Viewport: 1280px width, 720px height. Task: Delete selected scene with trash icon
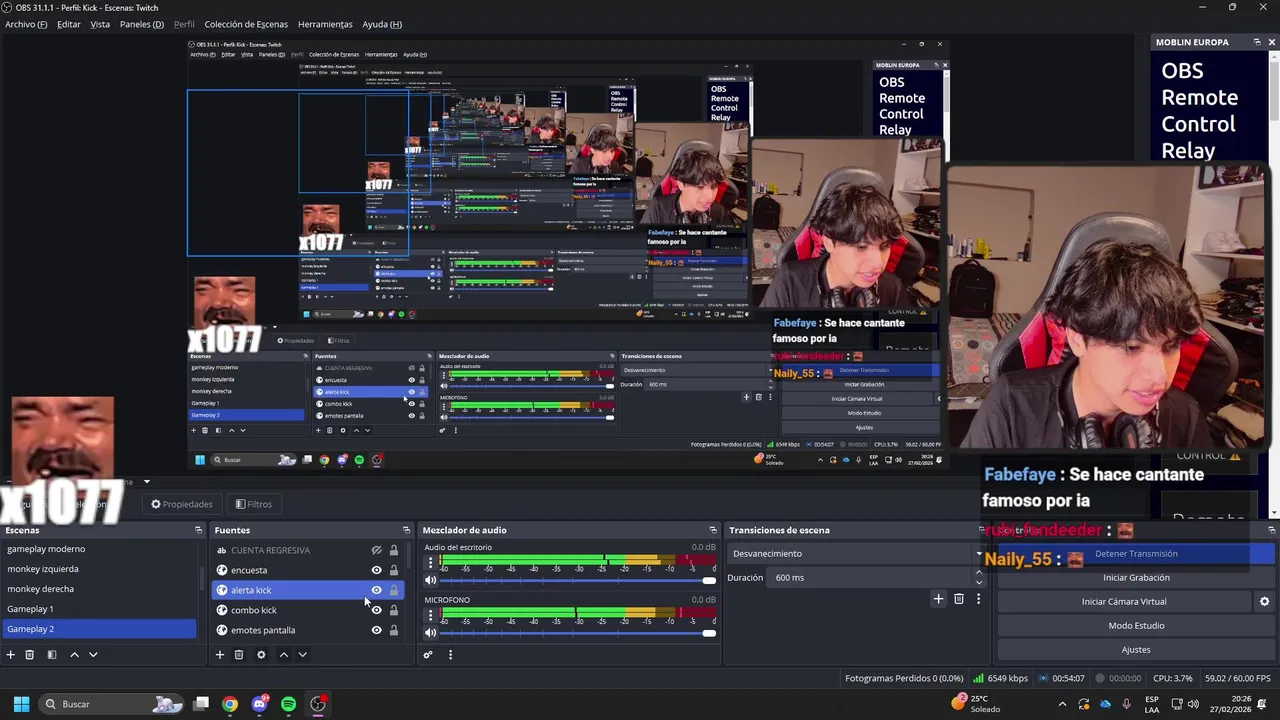pyautogui.click(x=29, y=655)
